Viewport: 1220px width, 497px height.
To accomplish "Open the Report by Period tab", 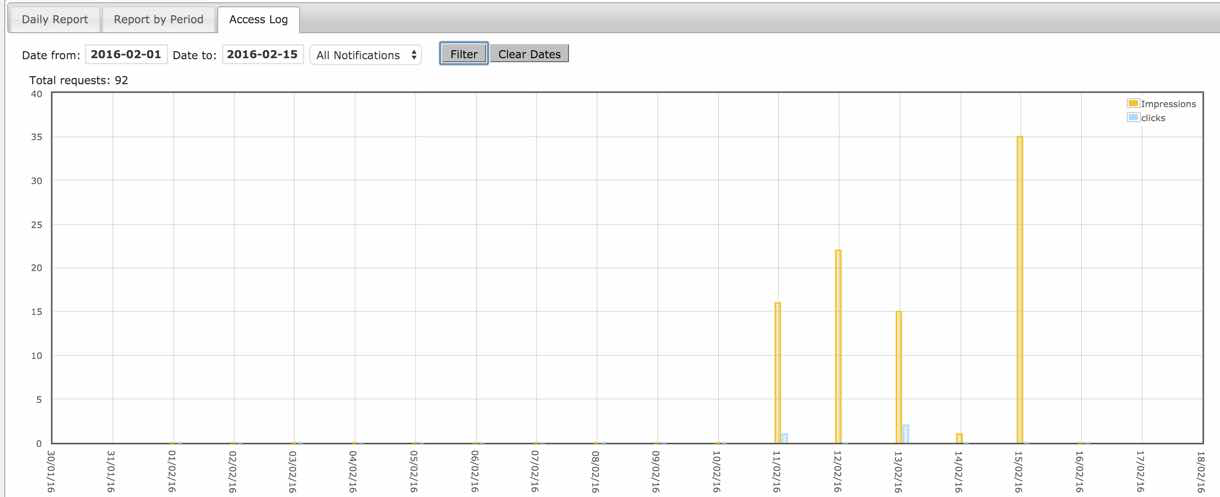I will (158, 19).
